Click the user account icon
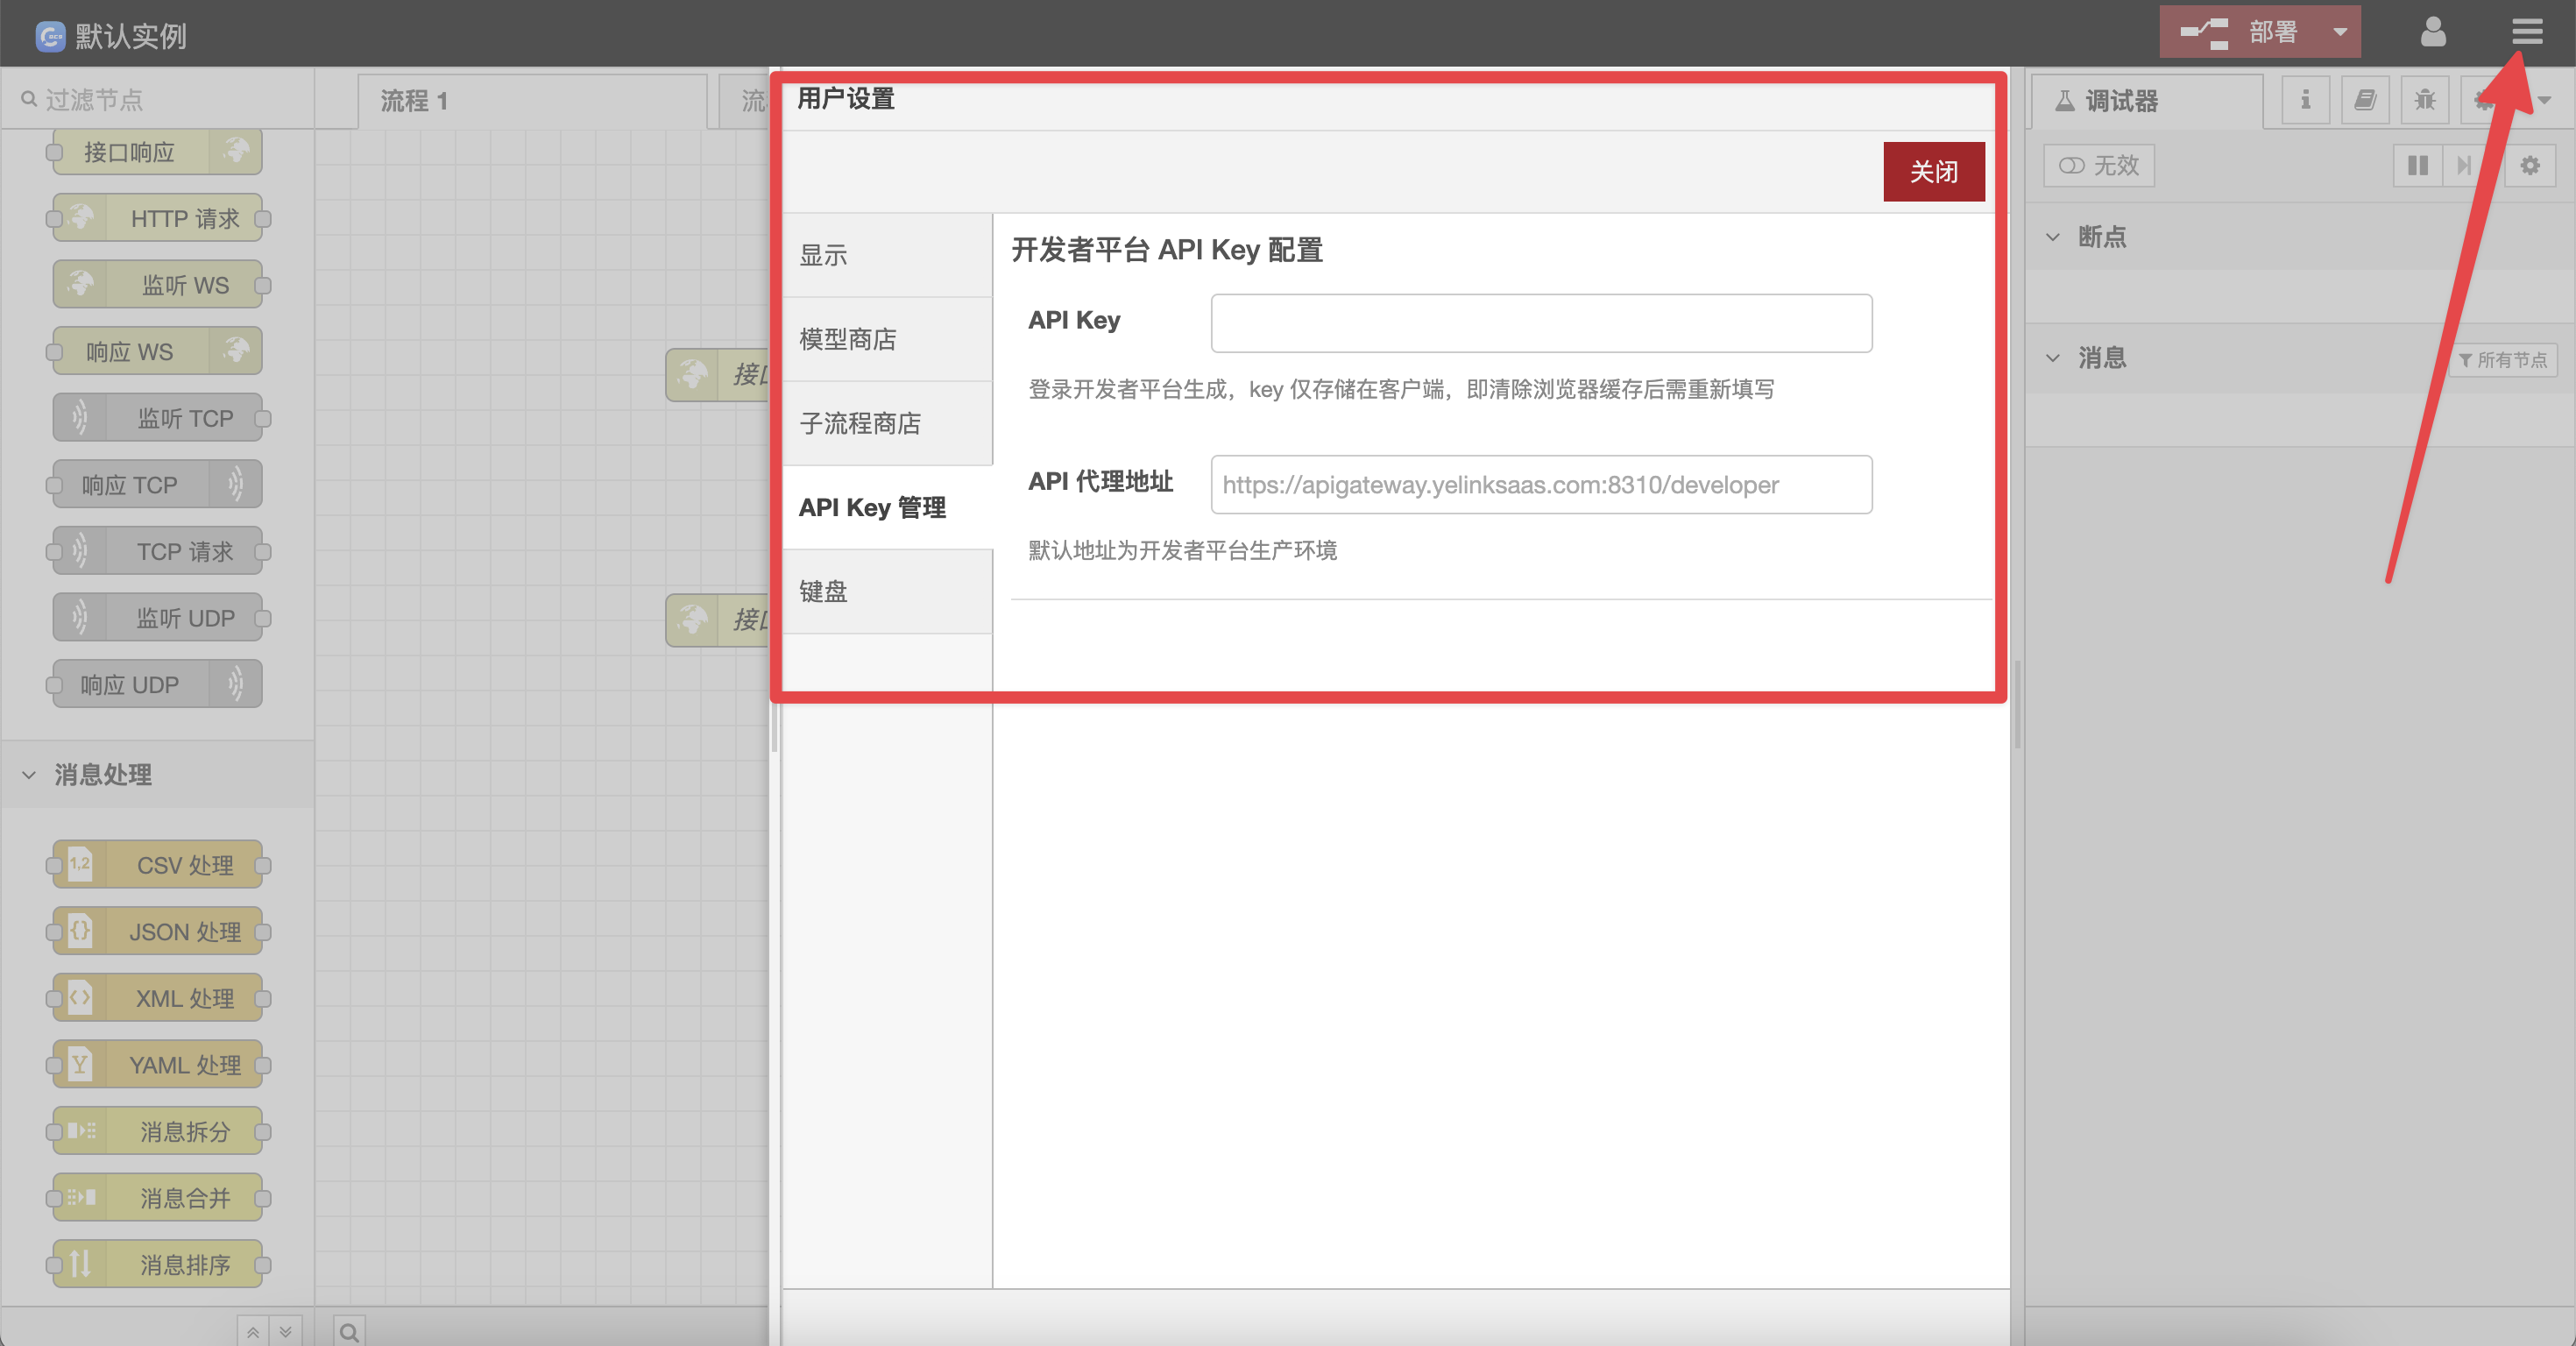 click(x=2432, y=32)
